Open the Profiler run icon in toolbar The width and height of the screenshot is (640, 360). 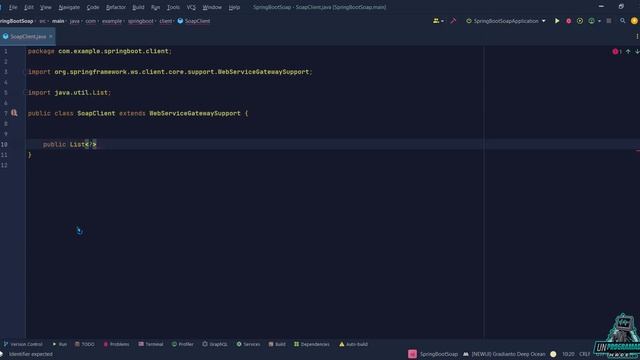coord(591,21)
